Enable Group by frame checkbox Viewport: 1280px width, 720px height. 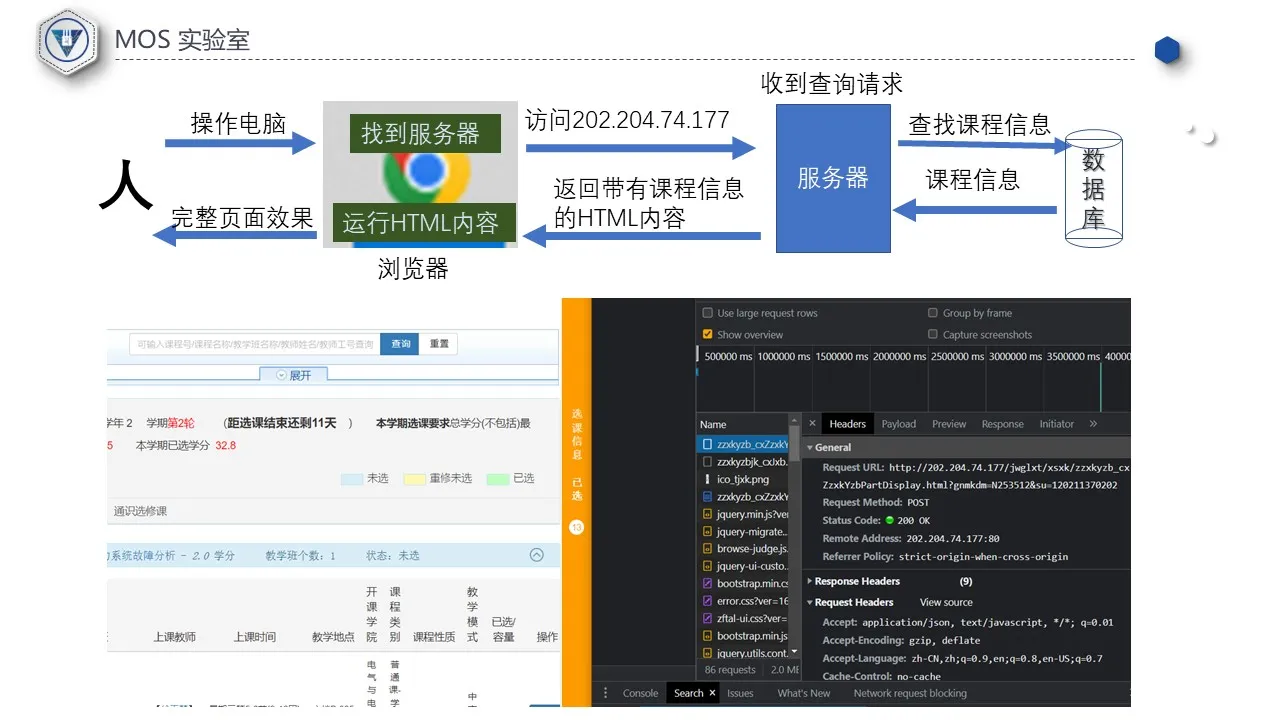[x=933, y=313]
